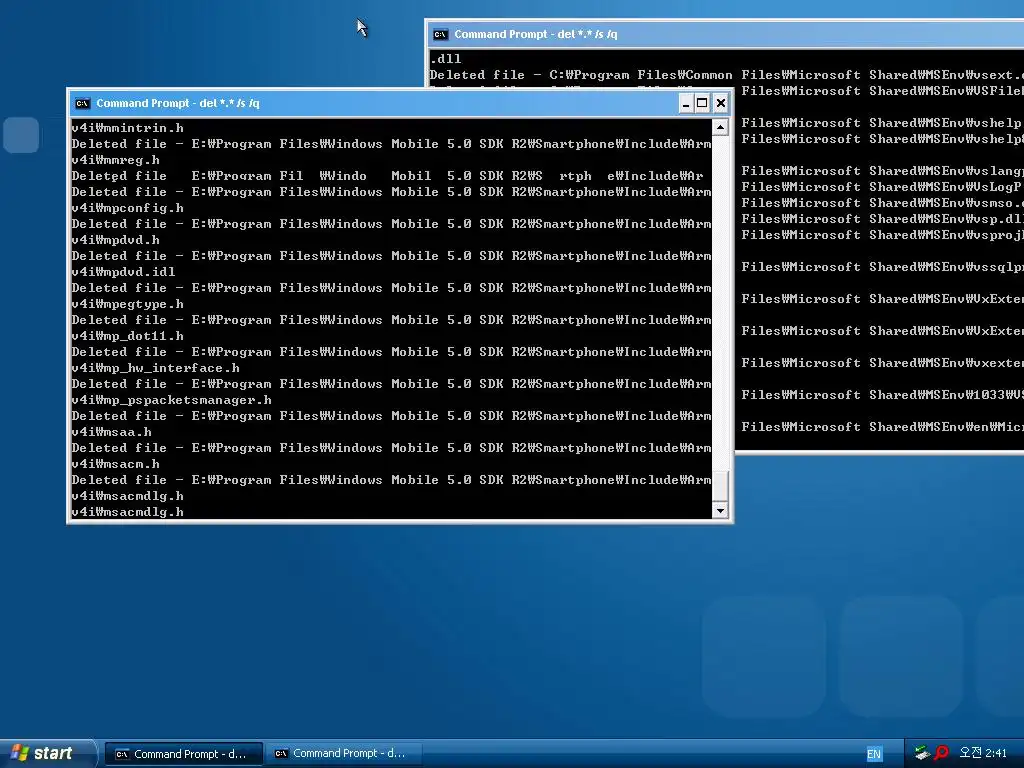Close the front Command Prompt window
This screenshot has width=1024, height=768.
click(x=720, y=103)
